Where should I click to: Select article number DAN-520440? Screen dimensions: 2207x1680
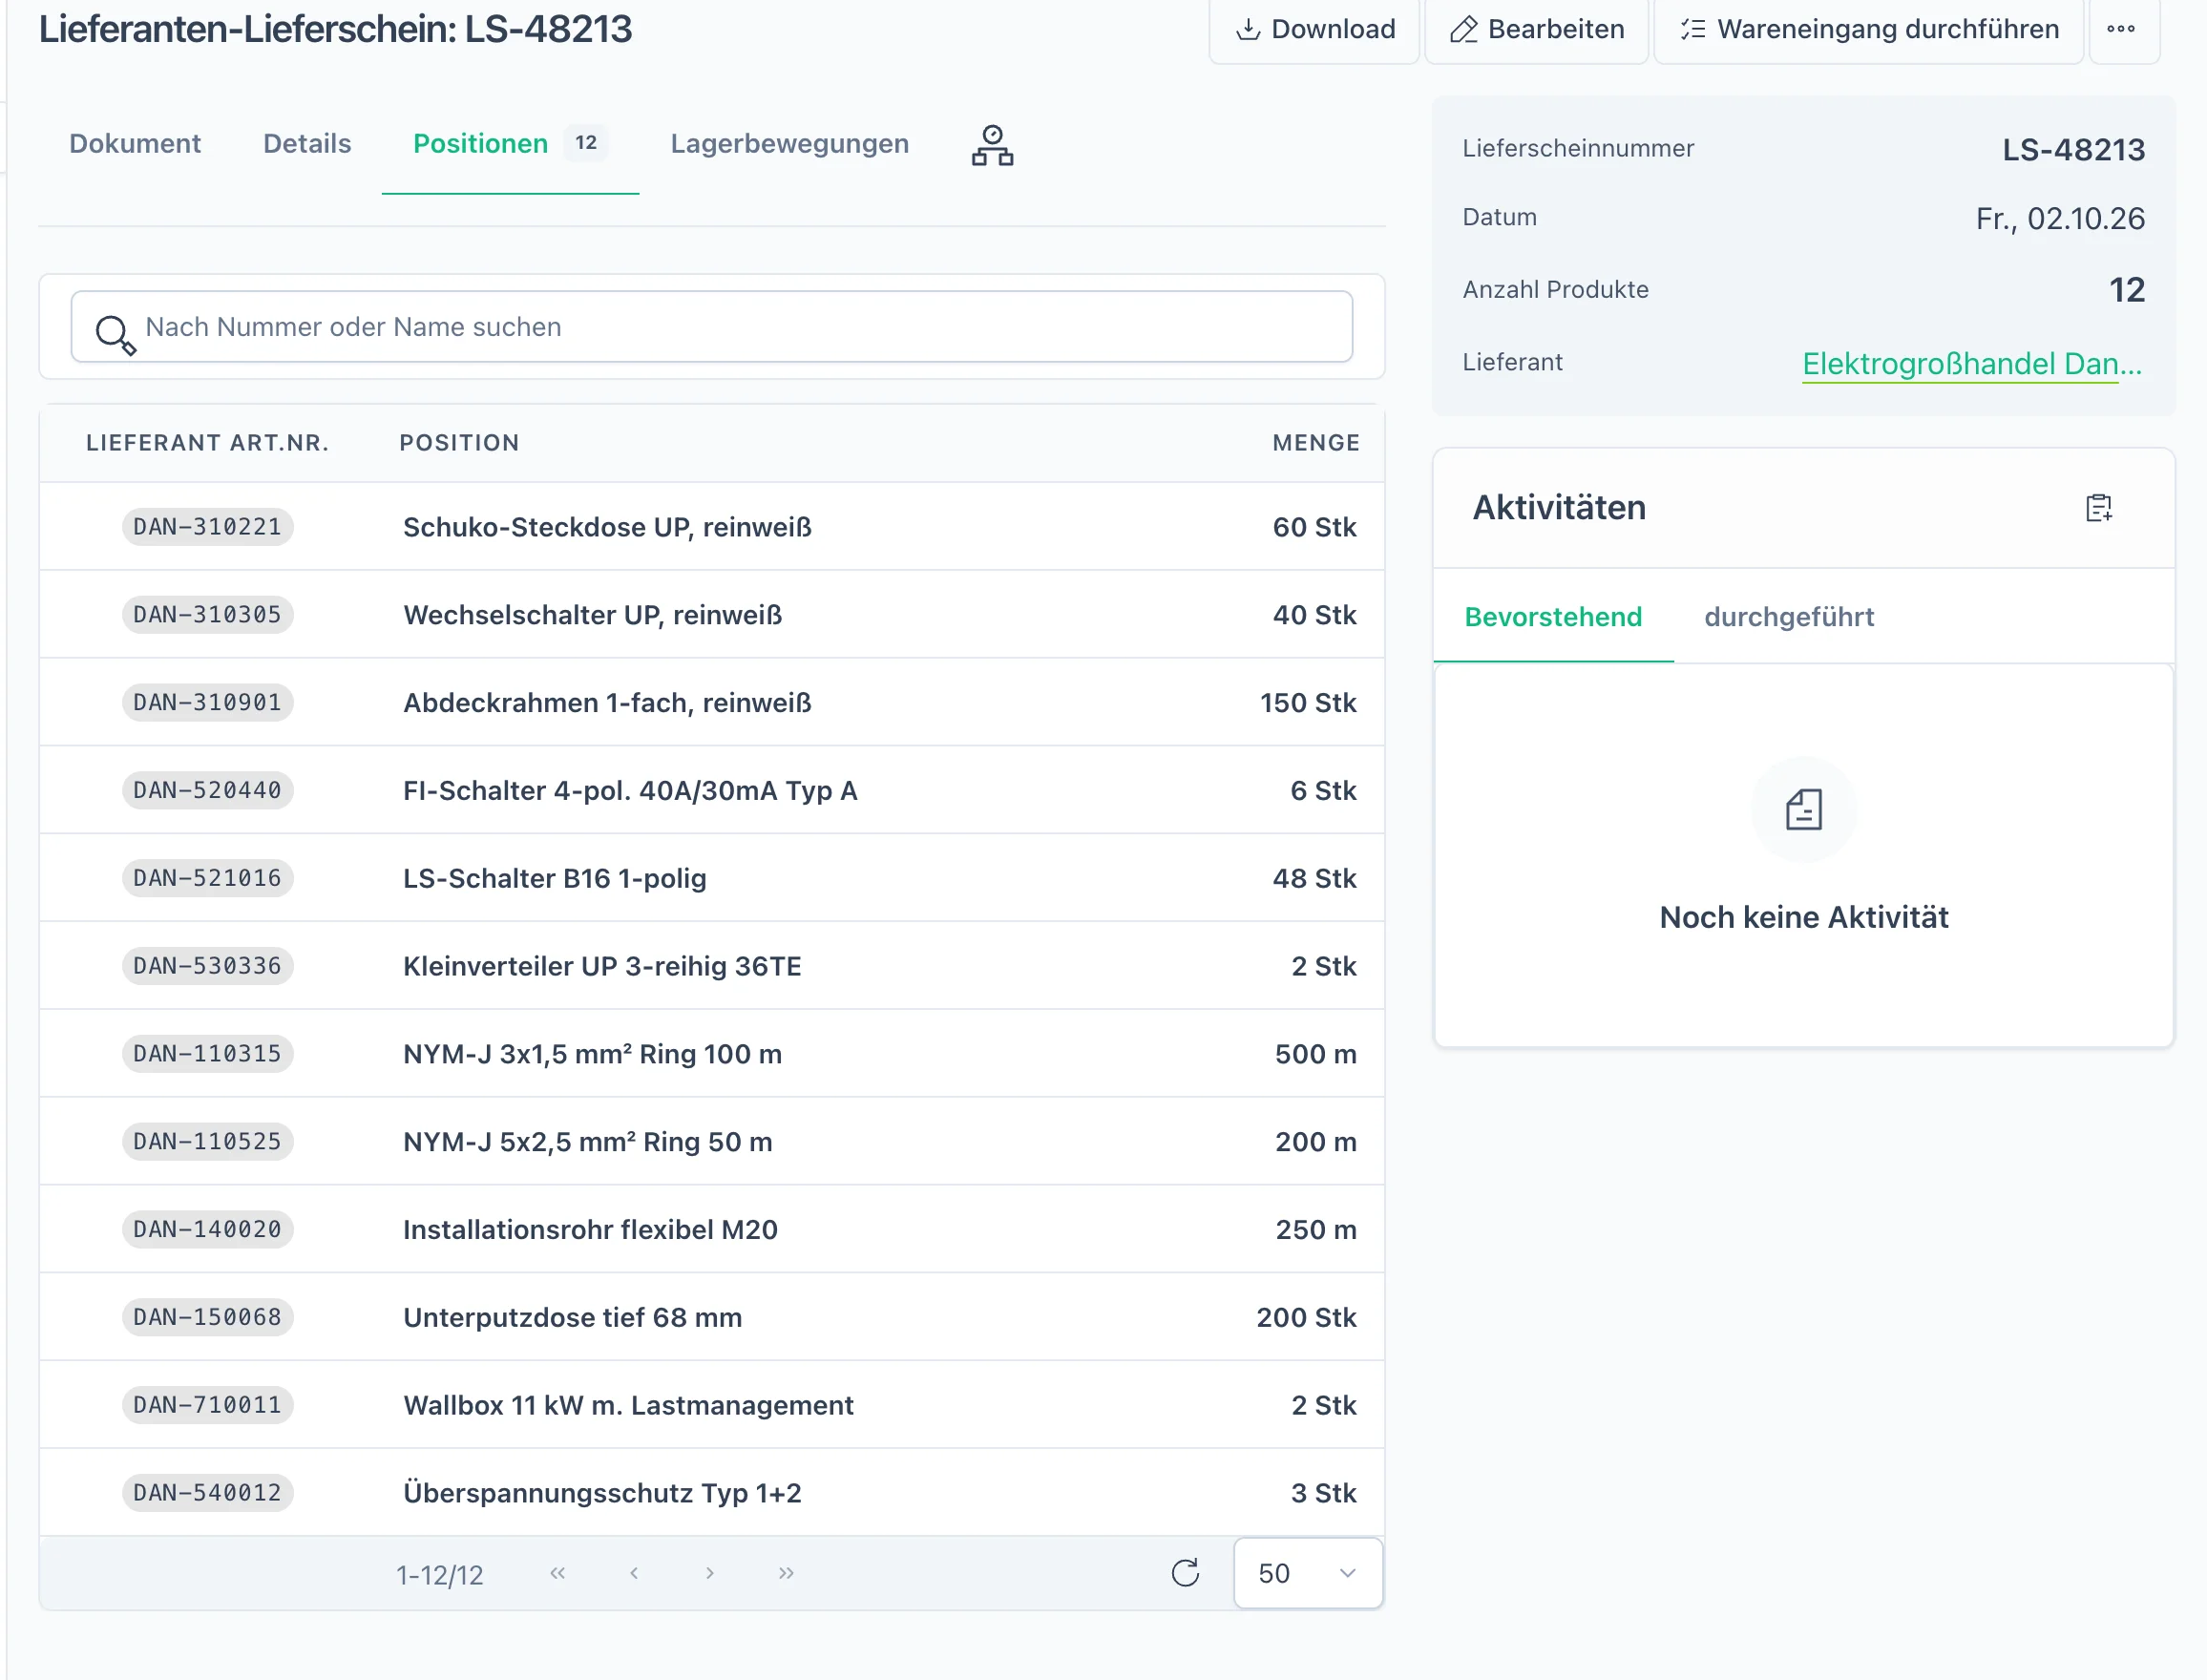click(208, 791)
